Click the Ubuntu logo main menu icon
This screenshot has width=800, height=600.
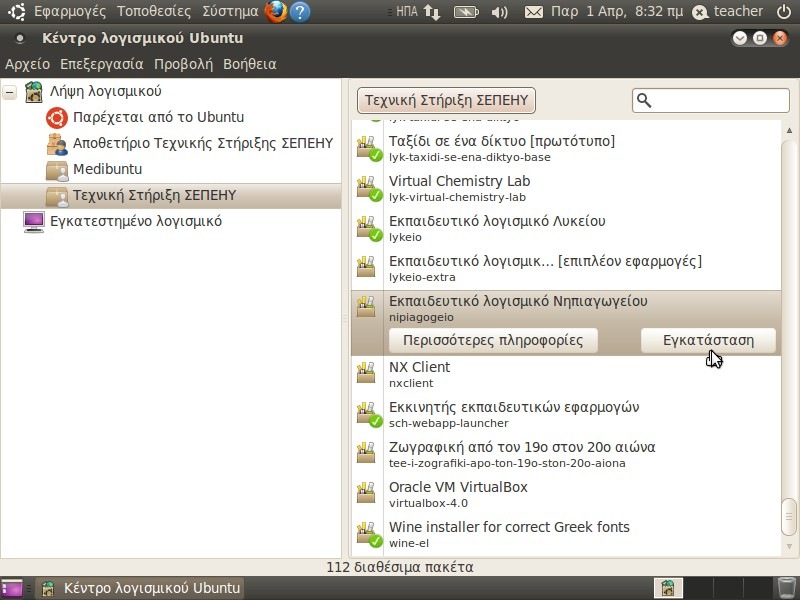pyautogui.click(x=16, y=11)
